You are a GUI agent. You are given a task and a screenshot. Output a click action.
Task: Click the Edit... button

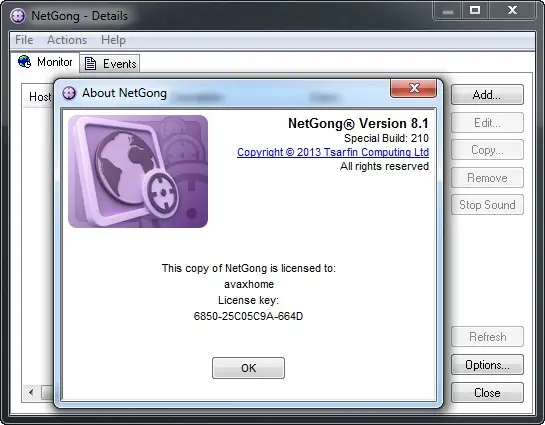(x=487, y=122)
